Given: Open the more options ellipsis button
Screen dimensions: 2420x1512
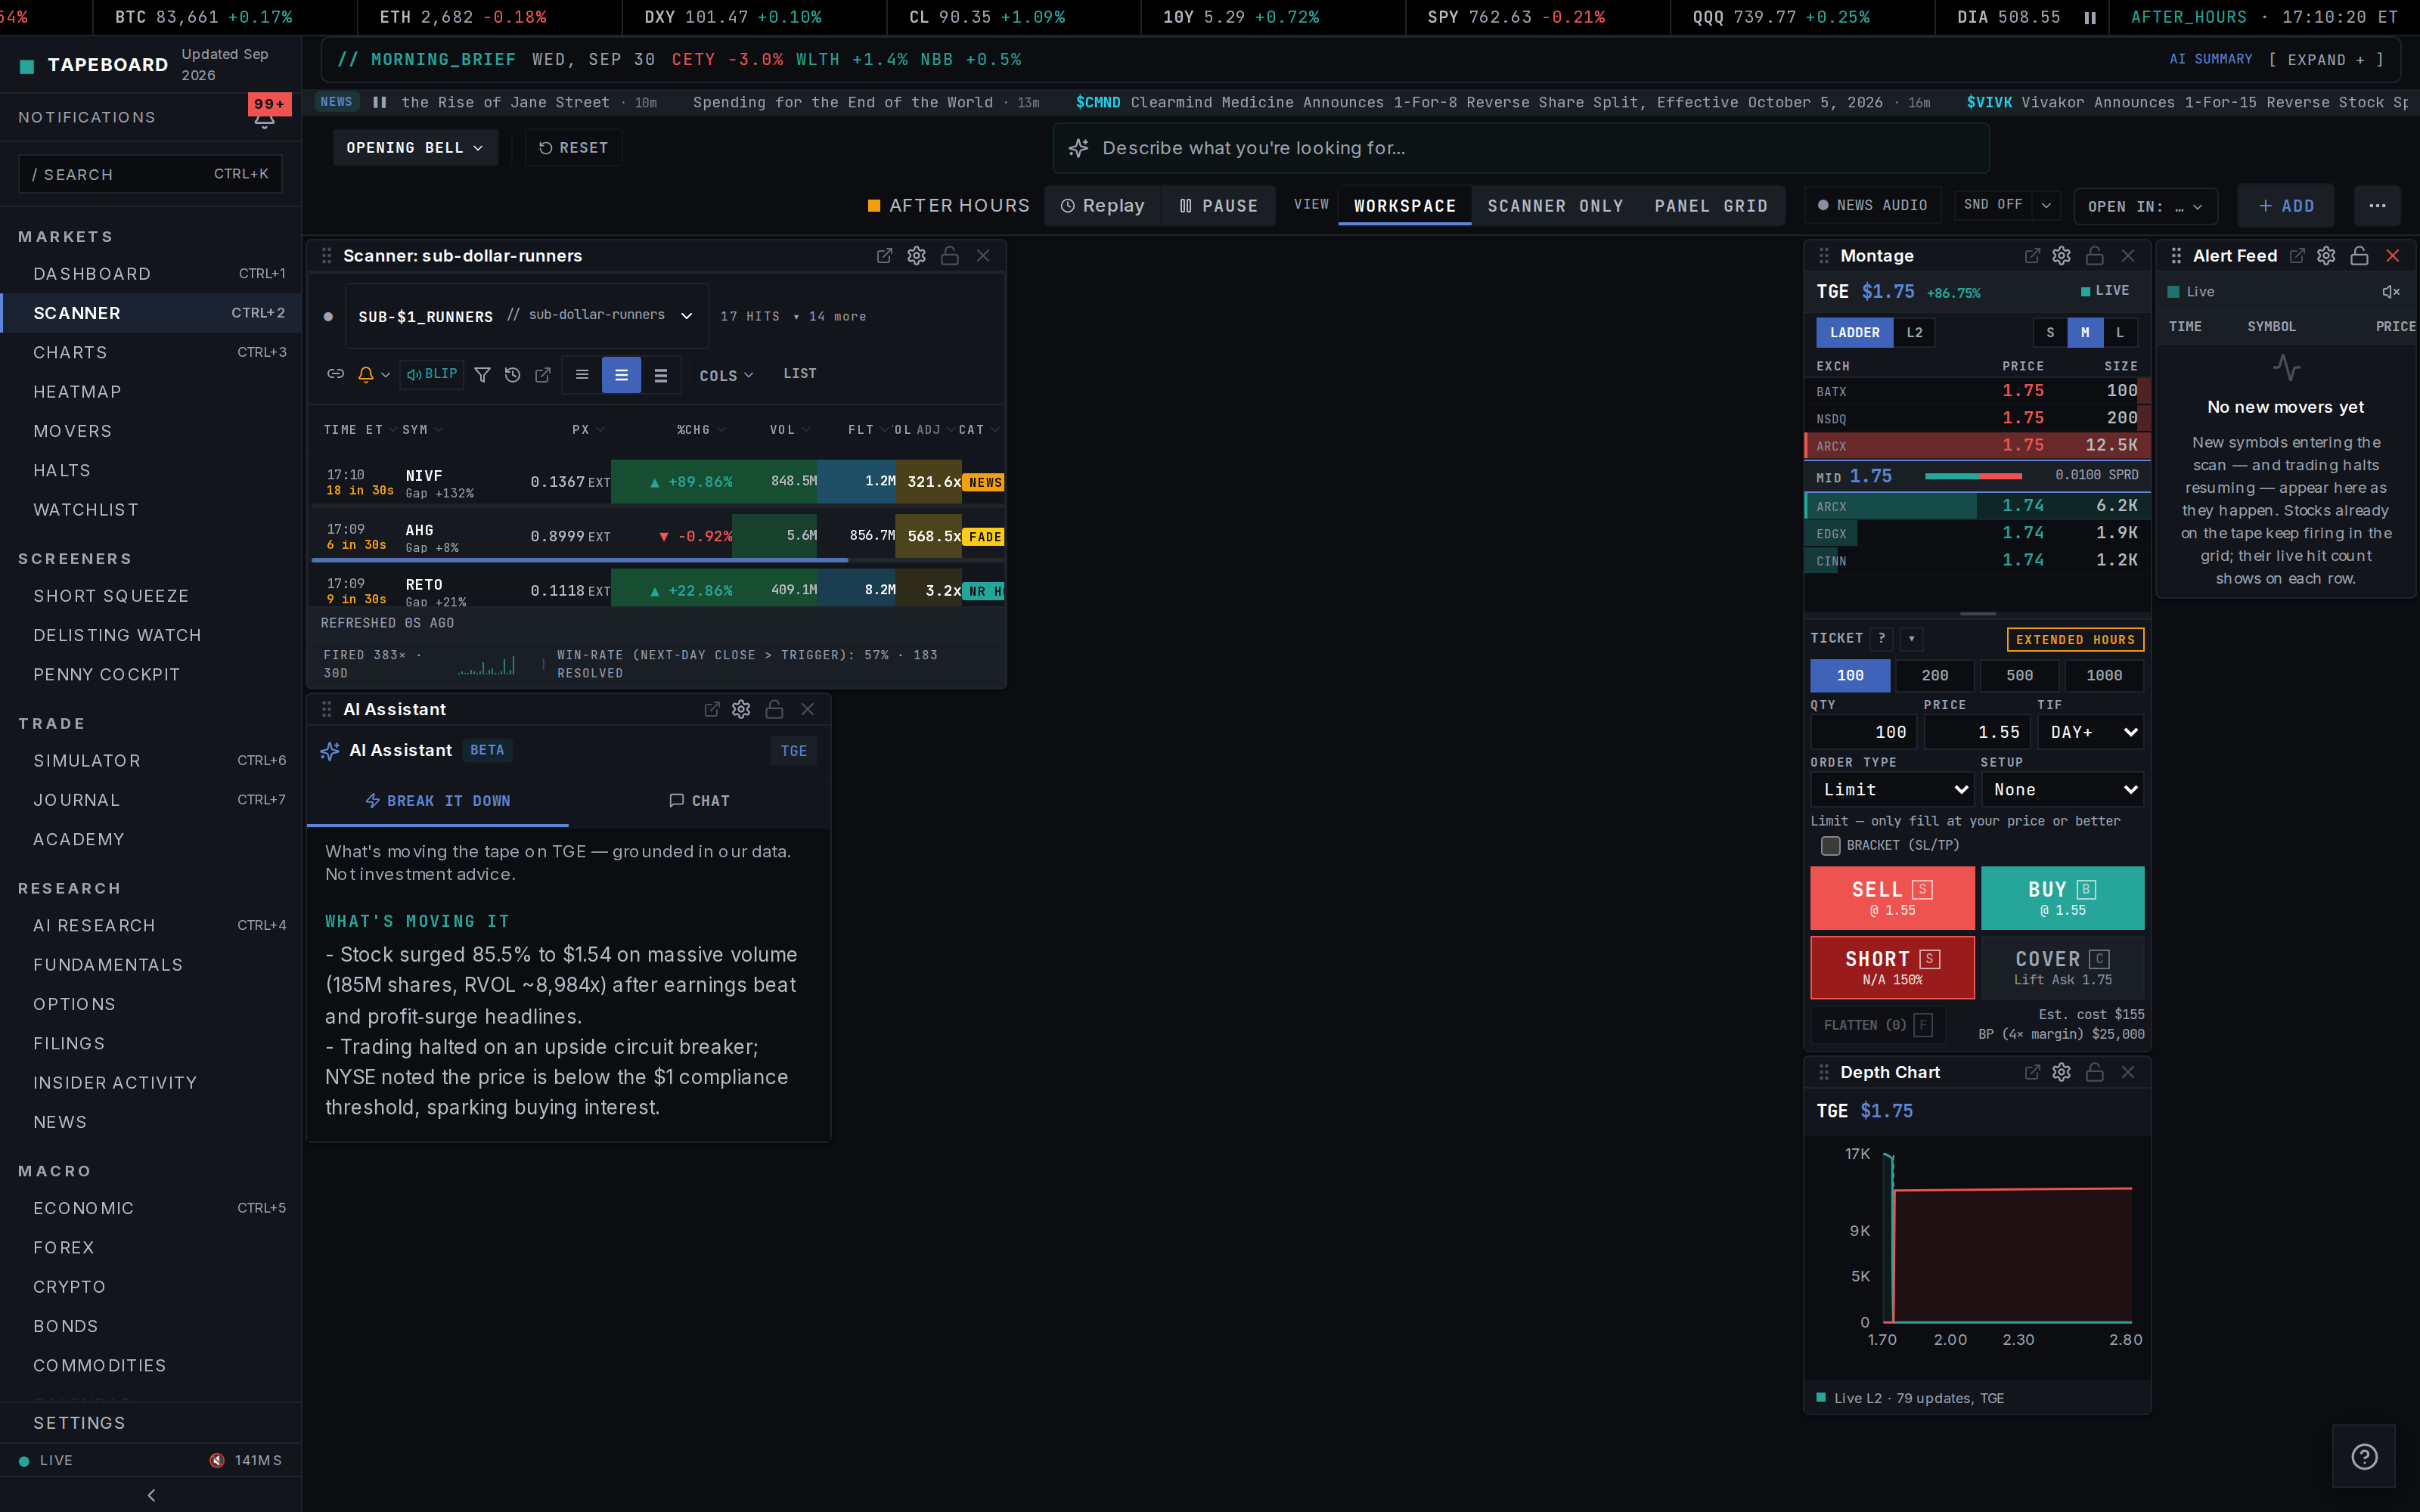Looking at the screenshot, I should point(2377,206).
